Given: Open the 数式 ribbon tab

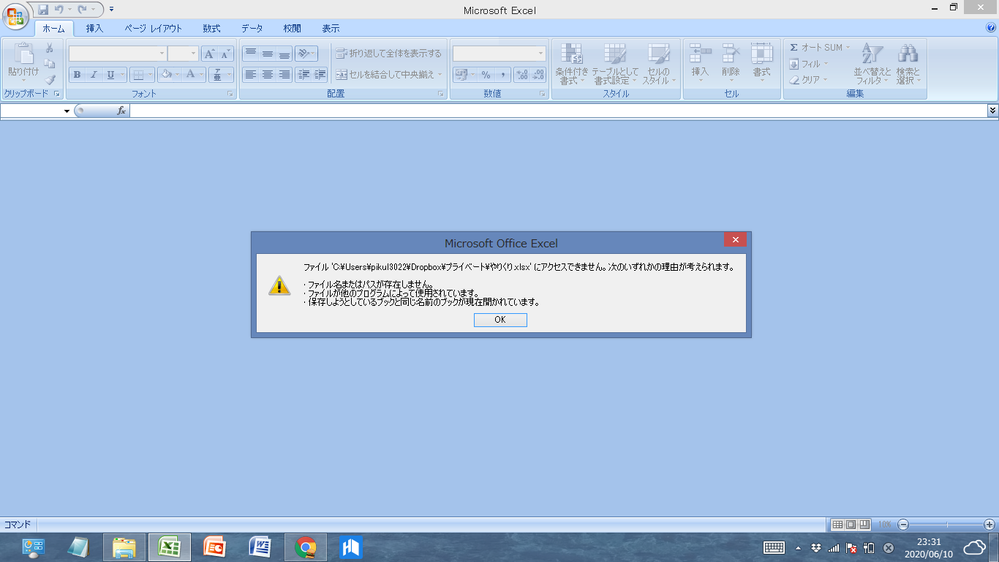Looking at the screenshot, I should click(x=212, y=29).
